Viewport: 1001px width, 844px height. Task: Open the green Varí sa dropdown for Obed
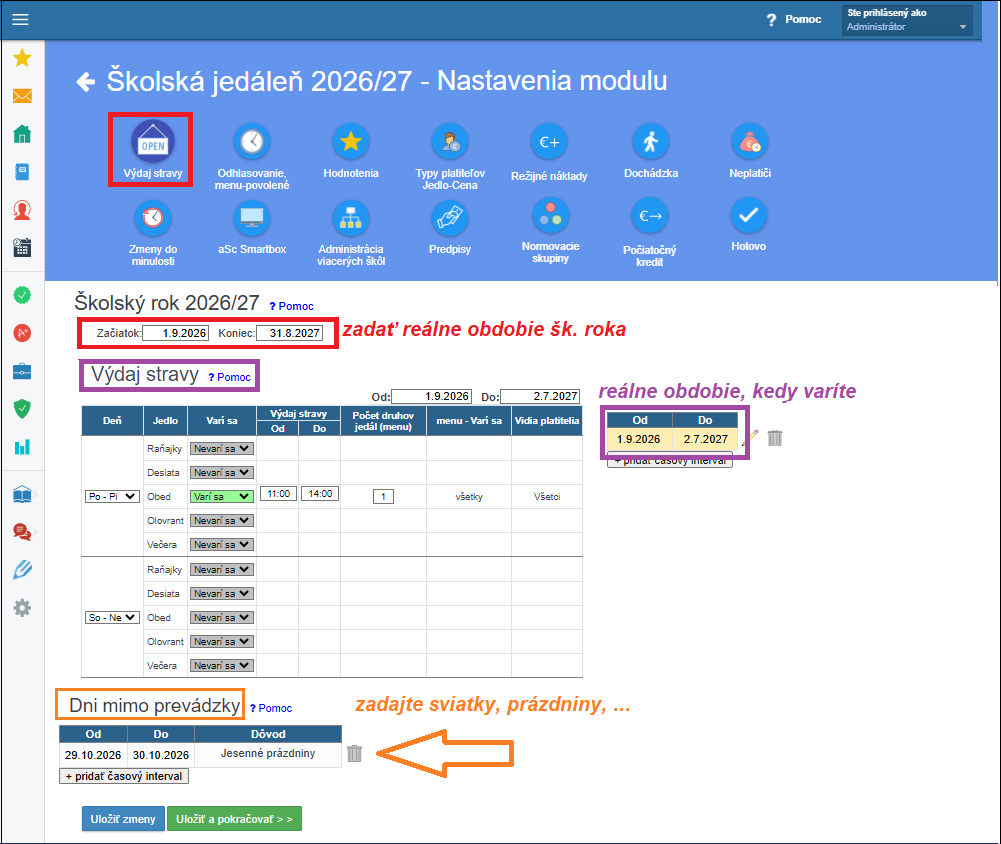tap(222, 496)
